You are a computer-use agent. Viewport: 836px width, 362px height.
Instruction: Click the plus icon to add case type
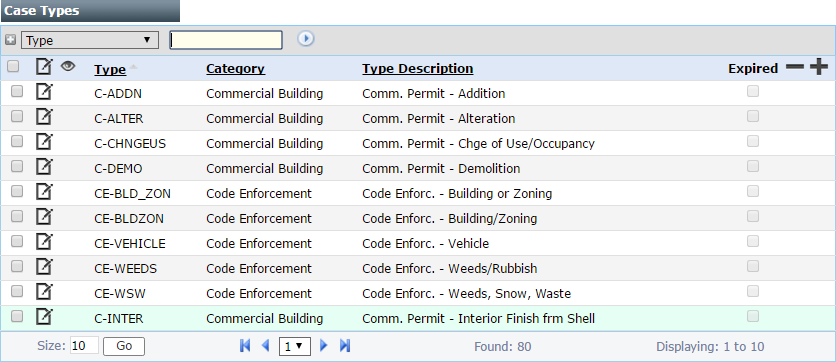point(818,67)
